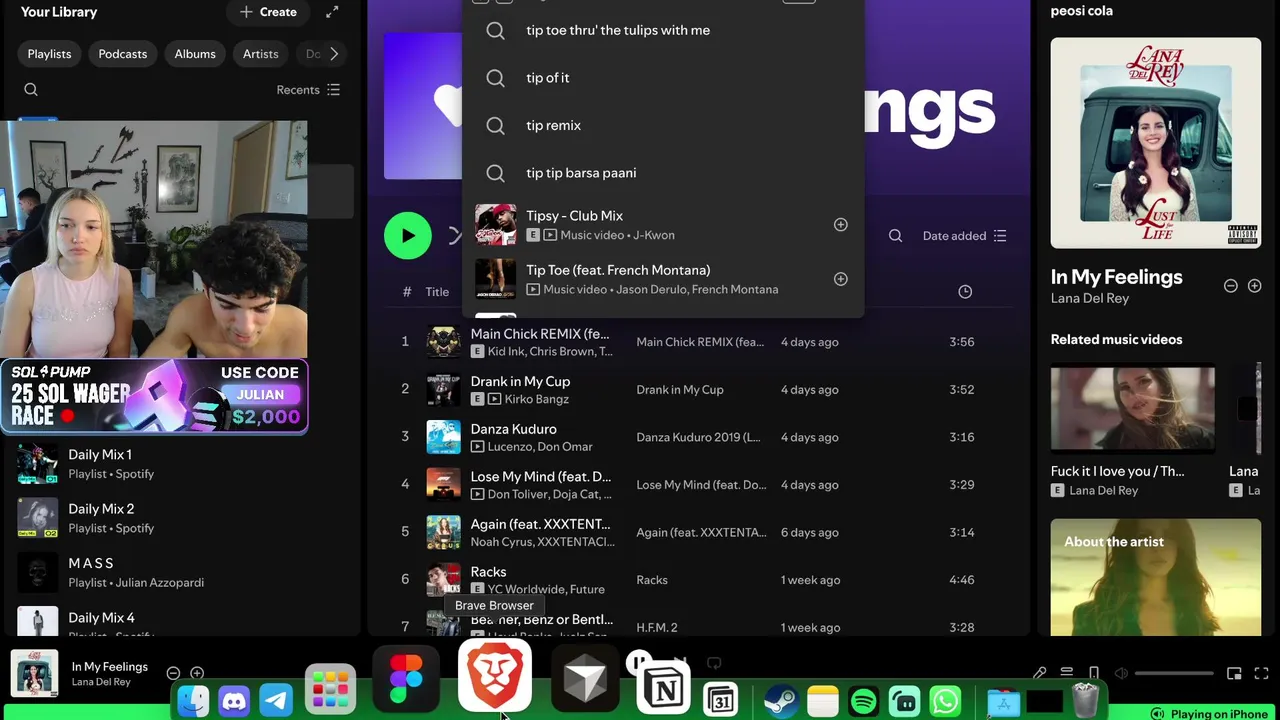Add Tipsy - Club Mix to library
Screen dimensions: 1280x720
pos(841,225)
